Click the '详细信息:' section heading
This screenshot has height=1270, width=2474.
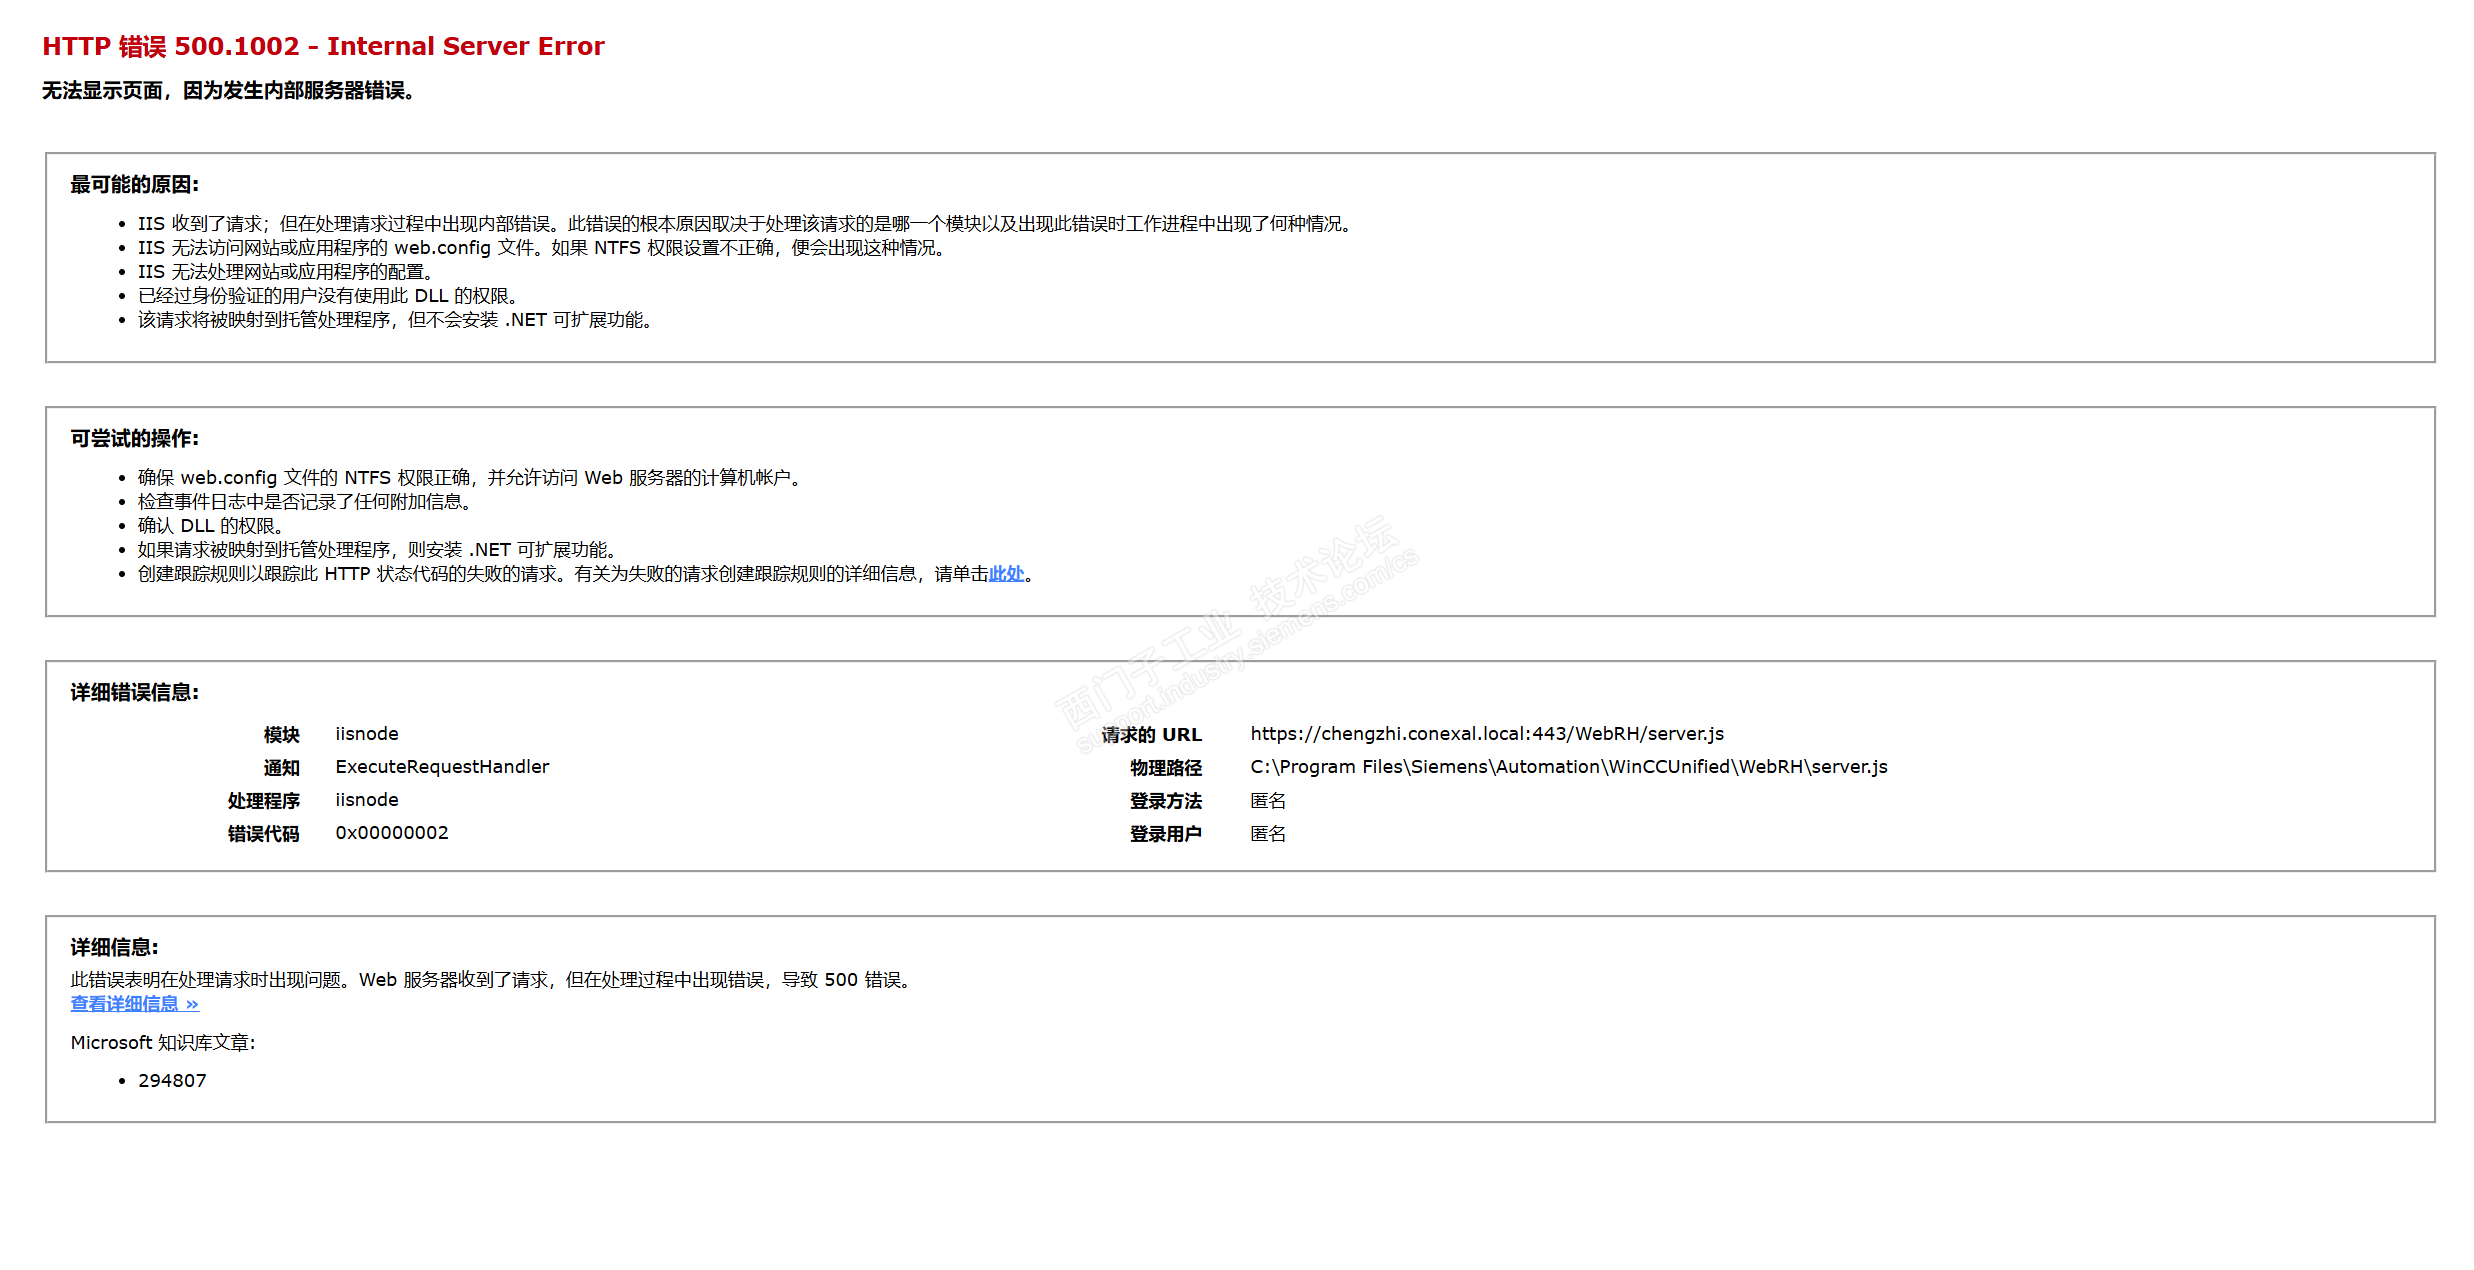point(114,948)
